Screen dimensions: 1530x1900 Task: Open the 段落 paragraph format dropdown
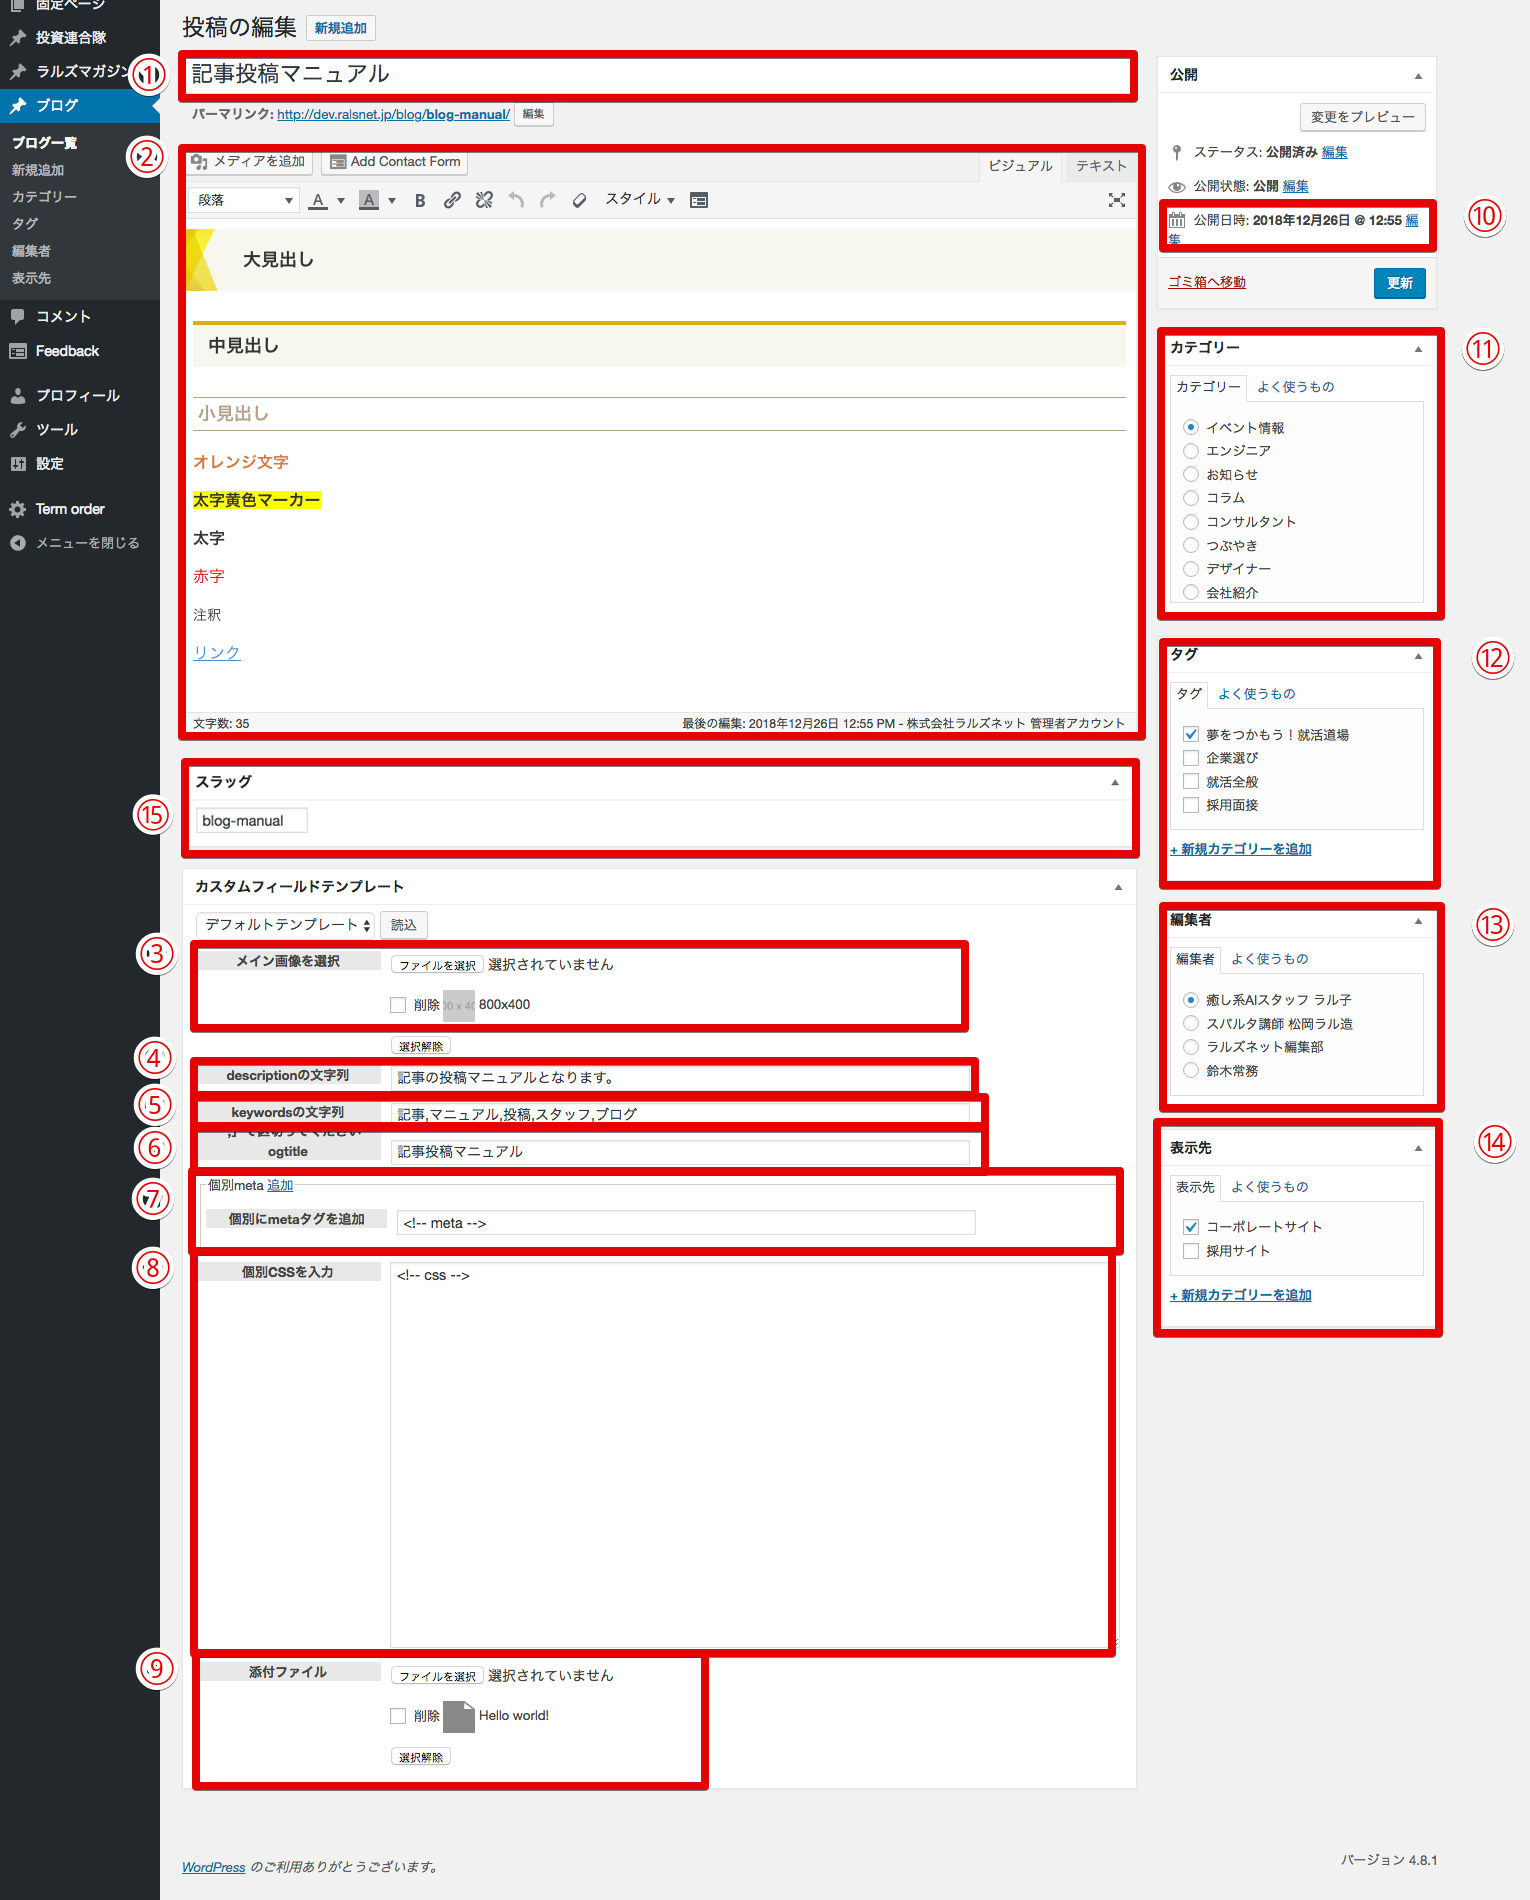[x=245, y=201]
